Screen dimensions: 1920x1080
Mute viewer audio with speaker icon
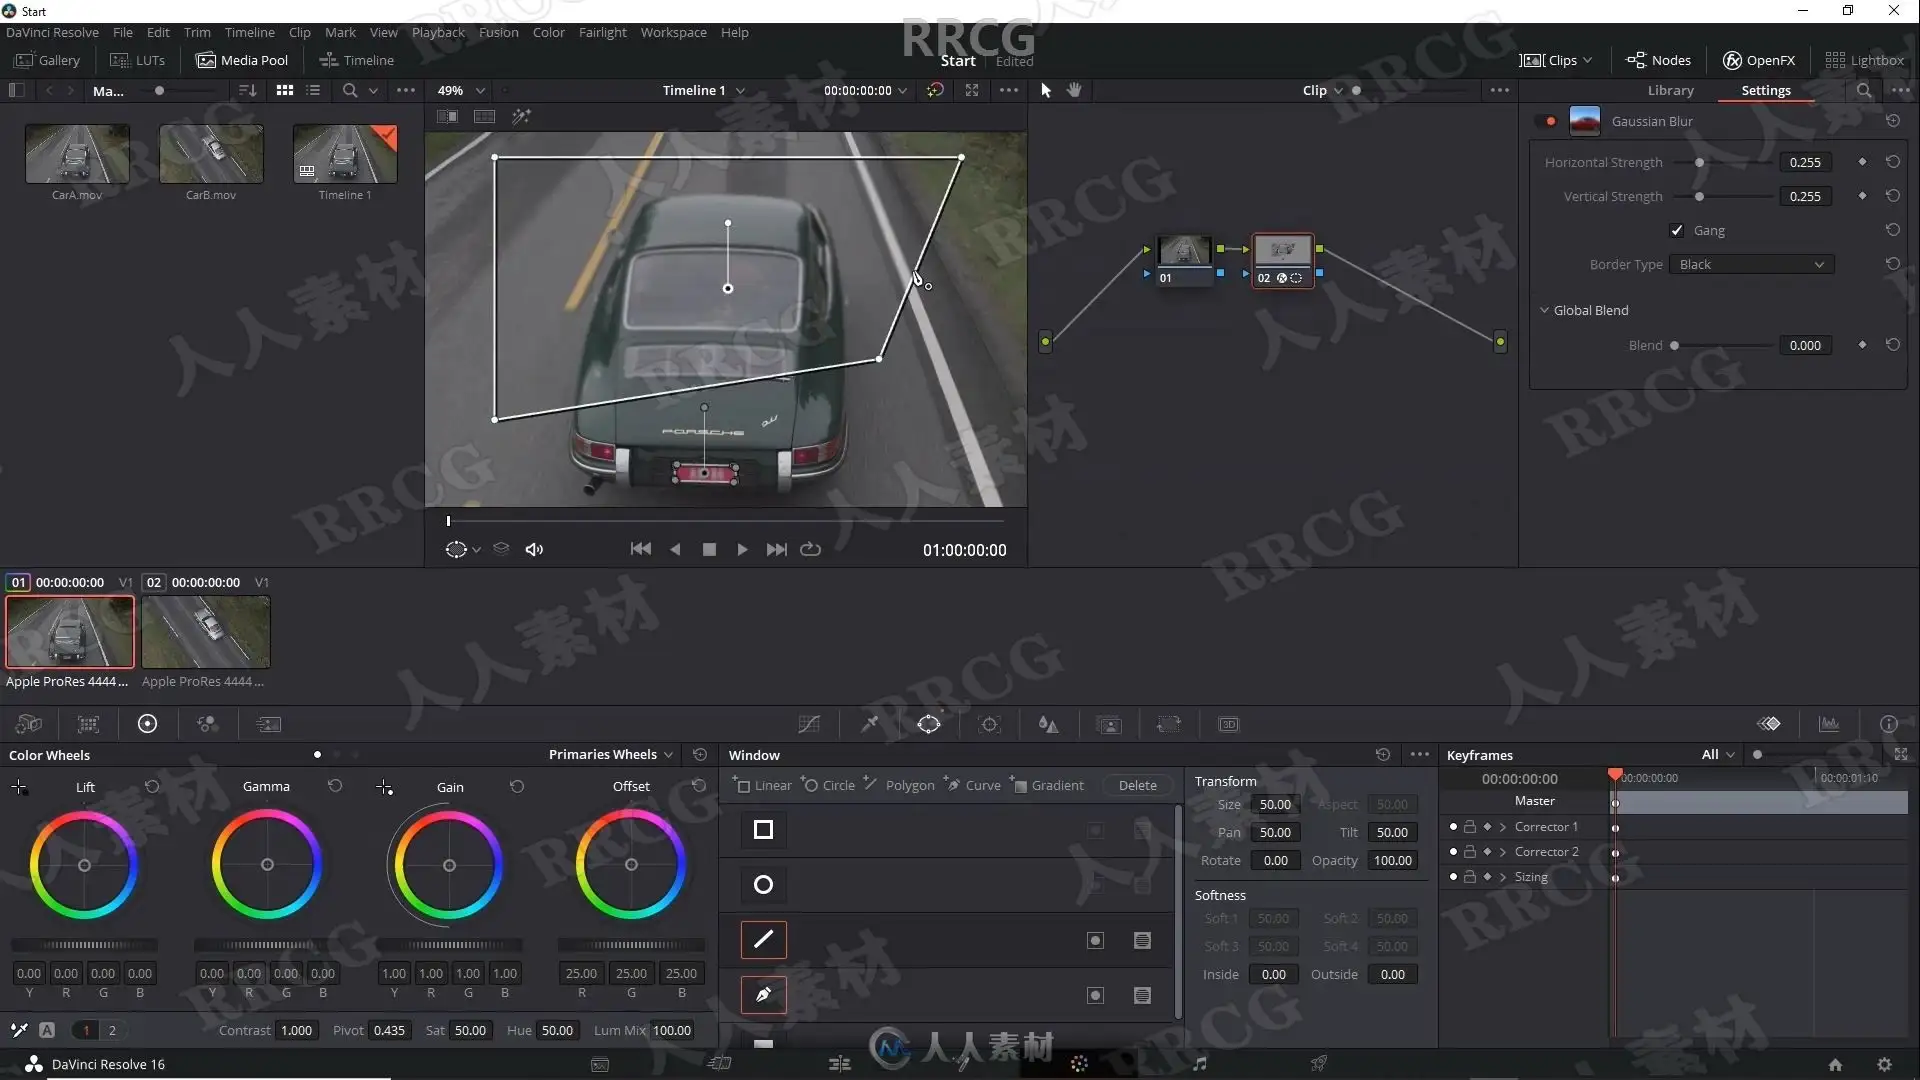coord(534,549)
